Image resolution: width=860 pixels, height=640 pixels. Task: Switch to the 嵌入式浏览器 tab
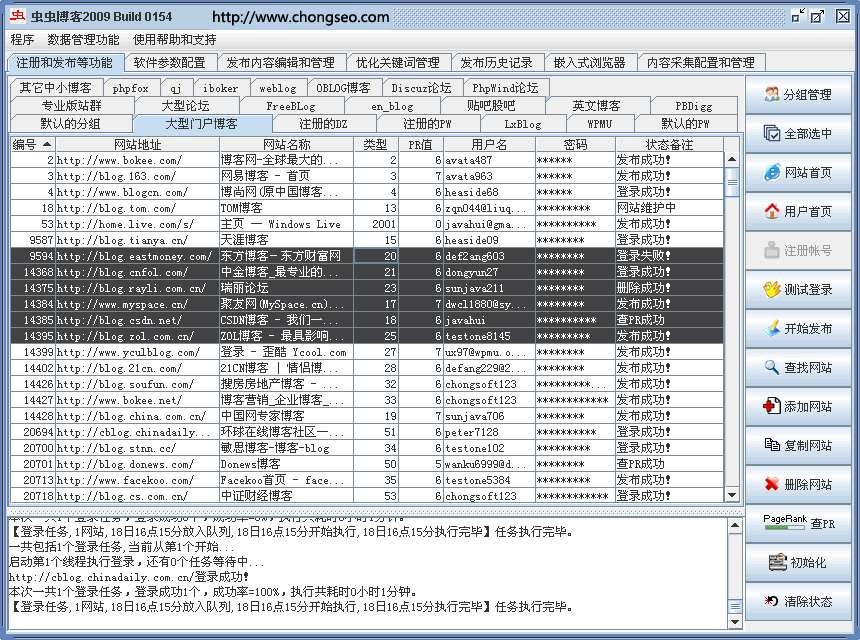(x=590, y=63)
